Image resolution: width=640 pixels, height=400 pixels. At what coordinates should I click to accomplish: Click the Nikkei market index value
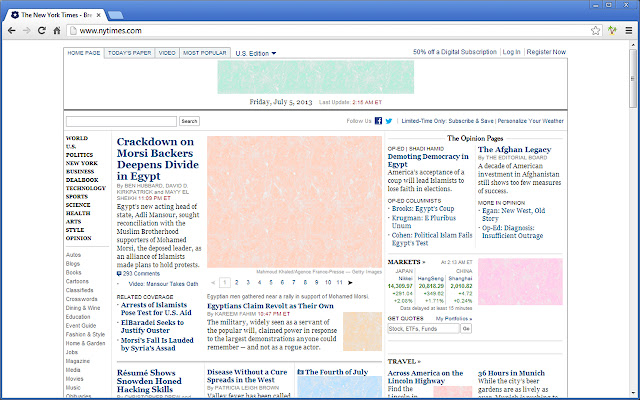point(400,286)
